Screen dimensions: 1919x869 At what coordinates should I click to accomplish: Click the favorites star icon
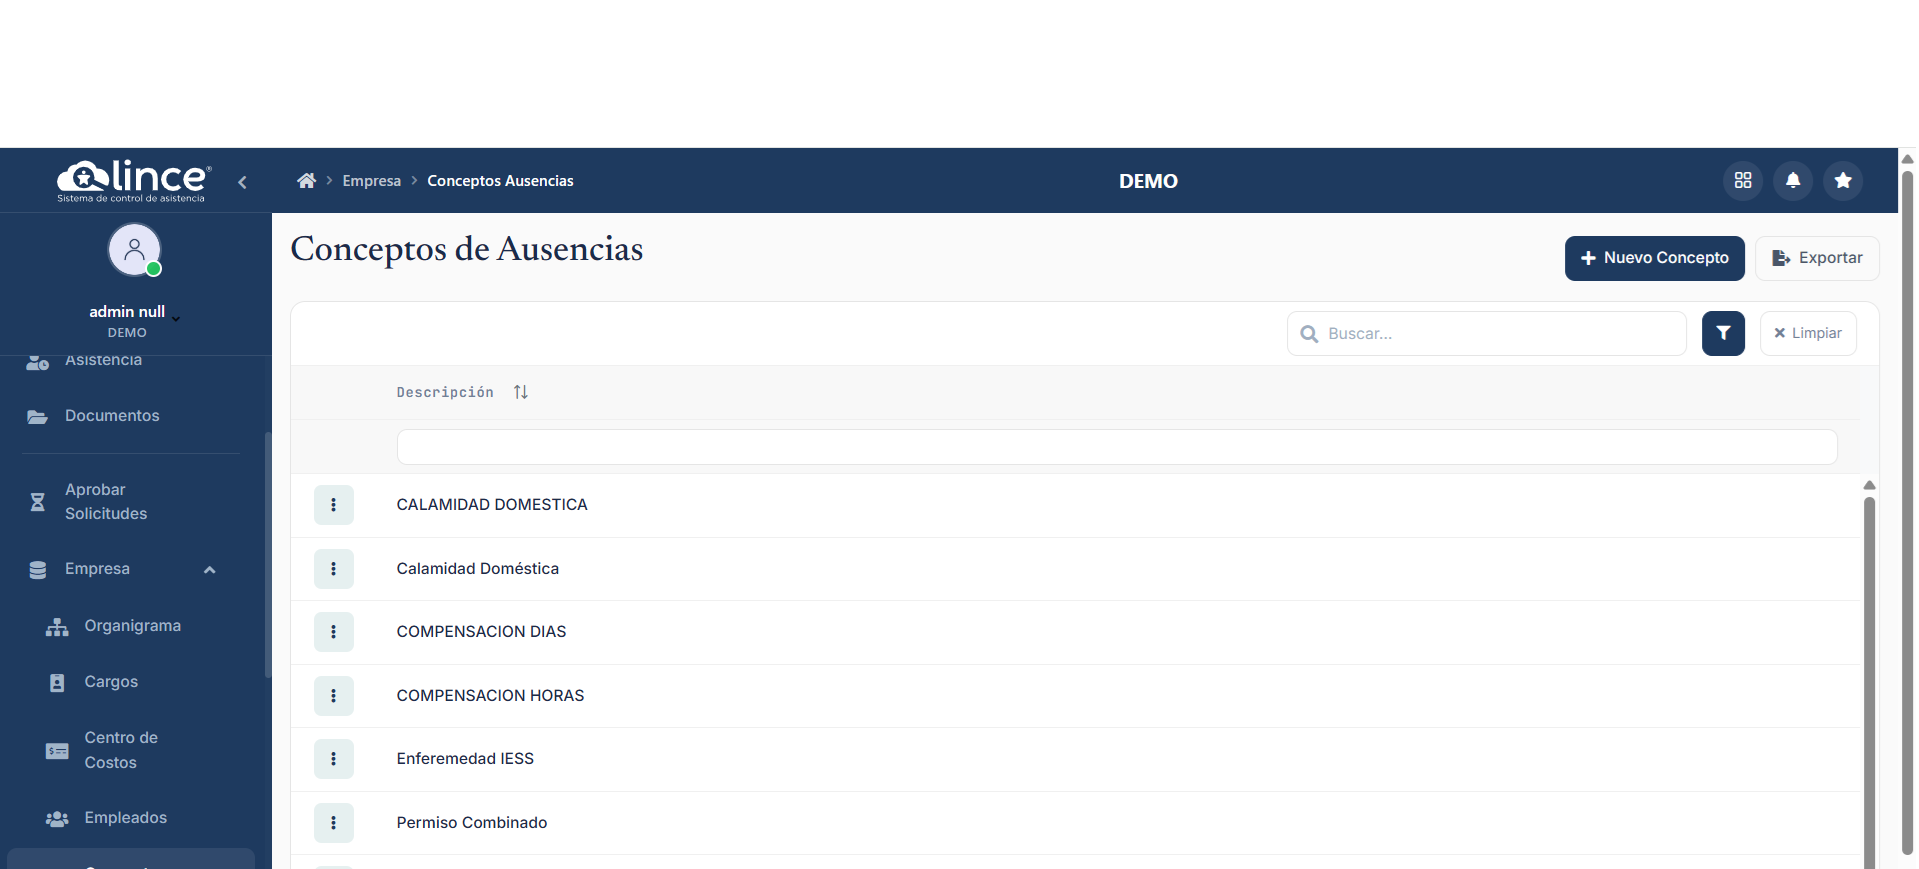(1843, 181)
